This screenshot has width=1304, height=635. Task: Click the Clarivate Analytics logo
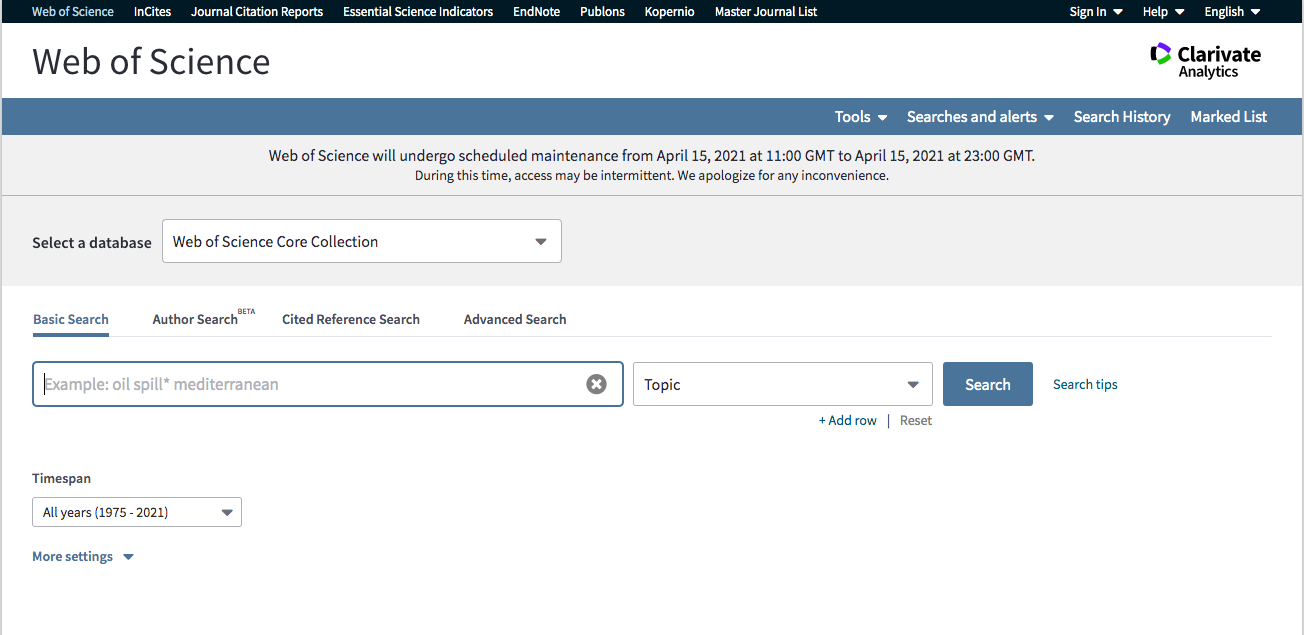pyautogui.click(x=1205, y=61)
